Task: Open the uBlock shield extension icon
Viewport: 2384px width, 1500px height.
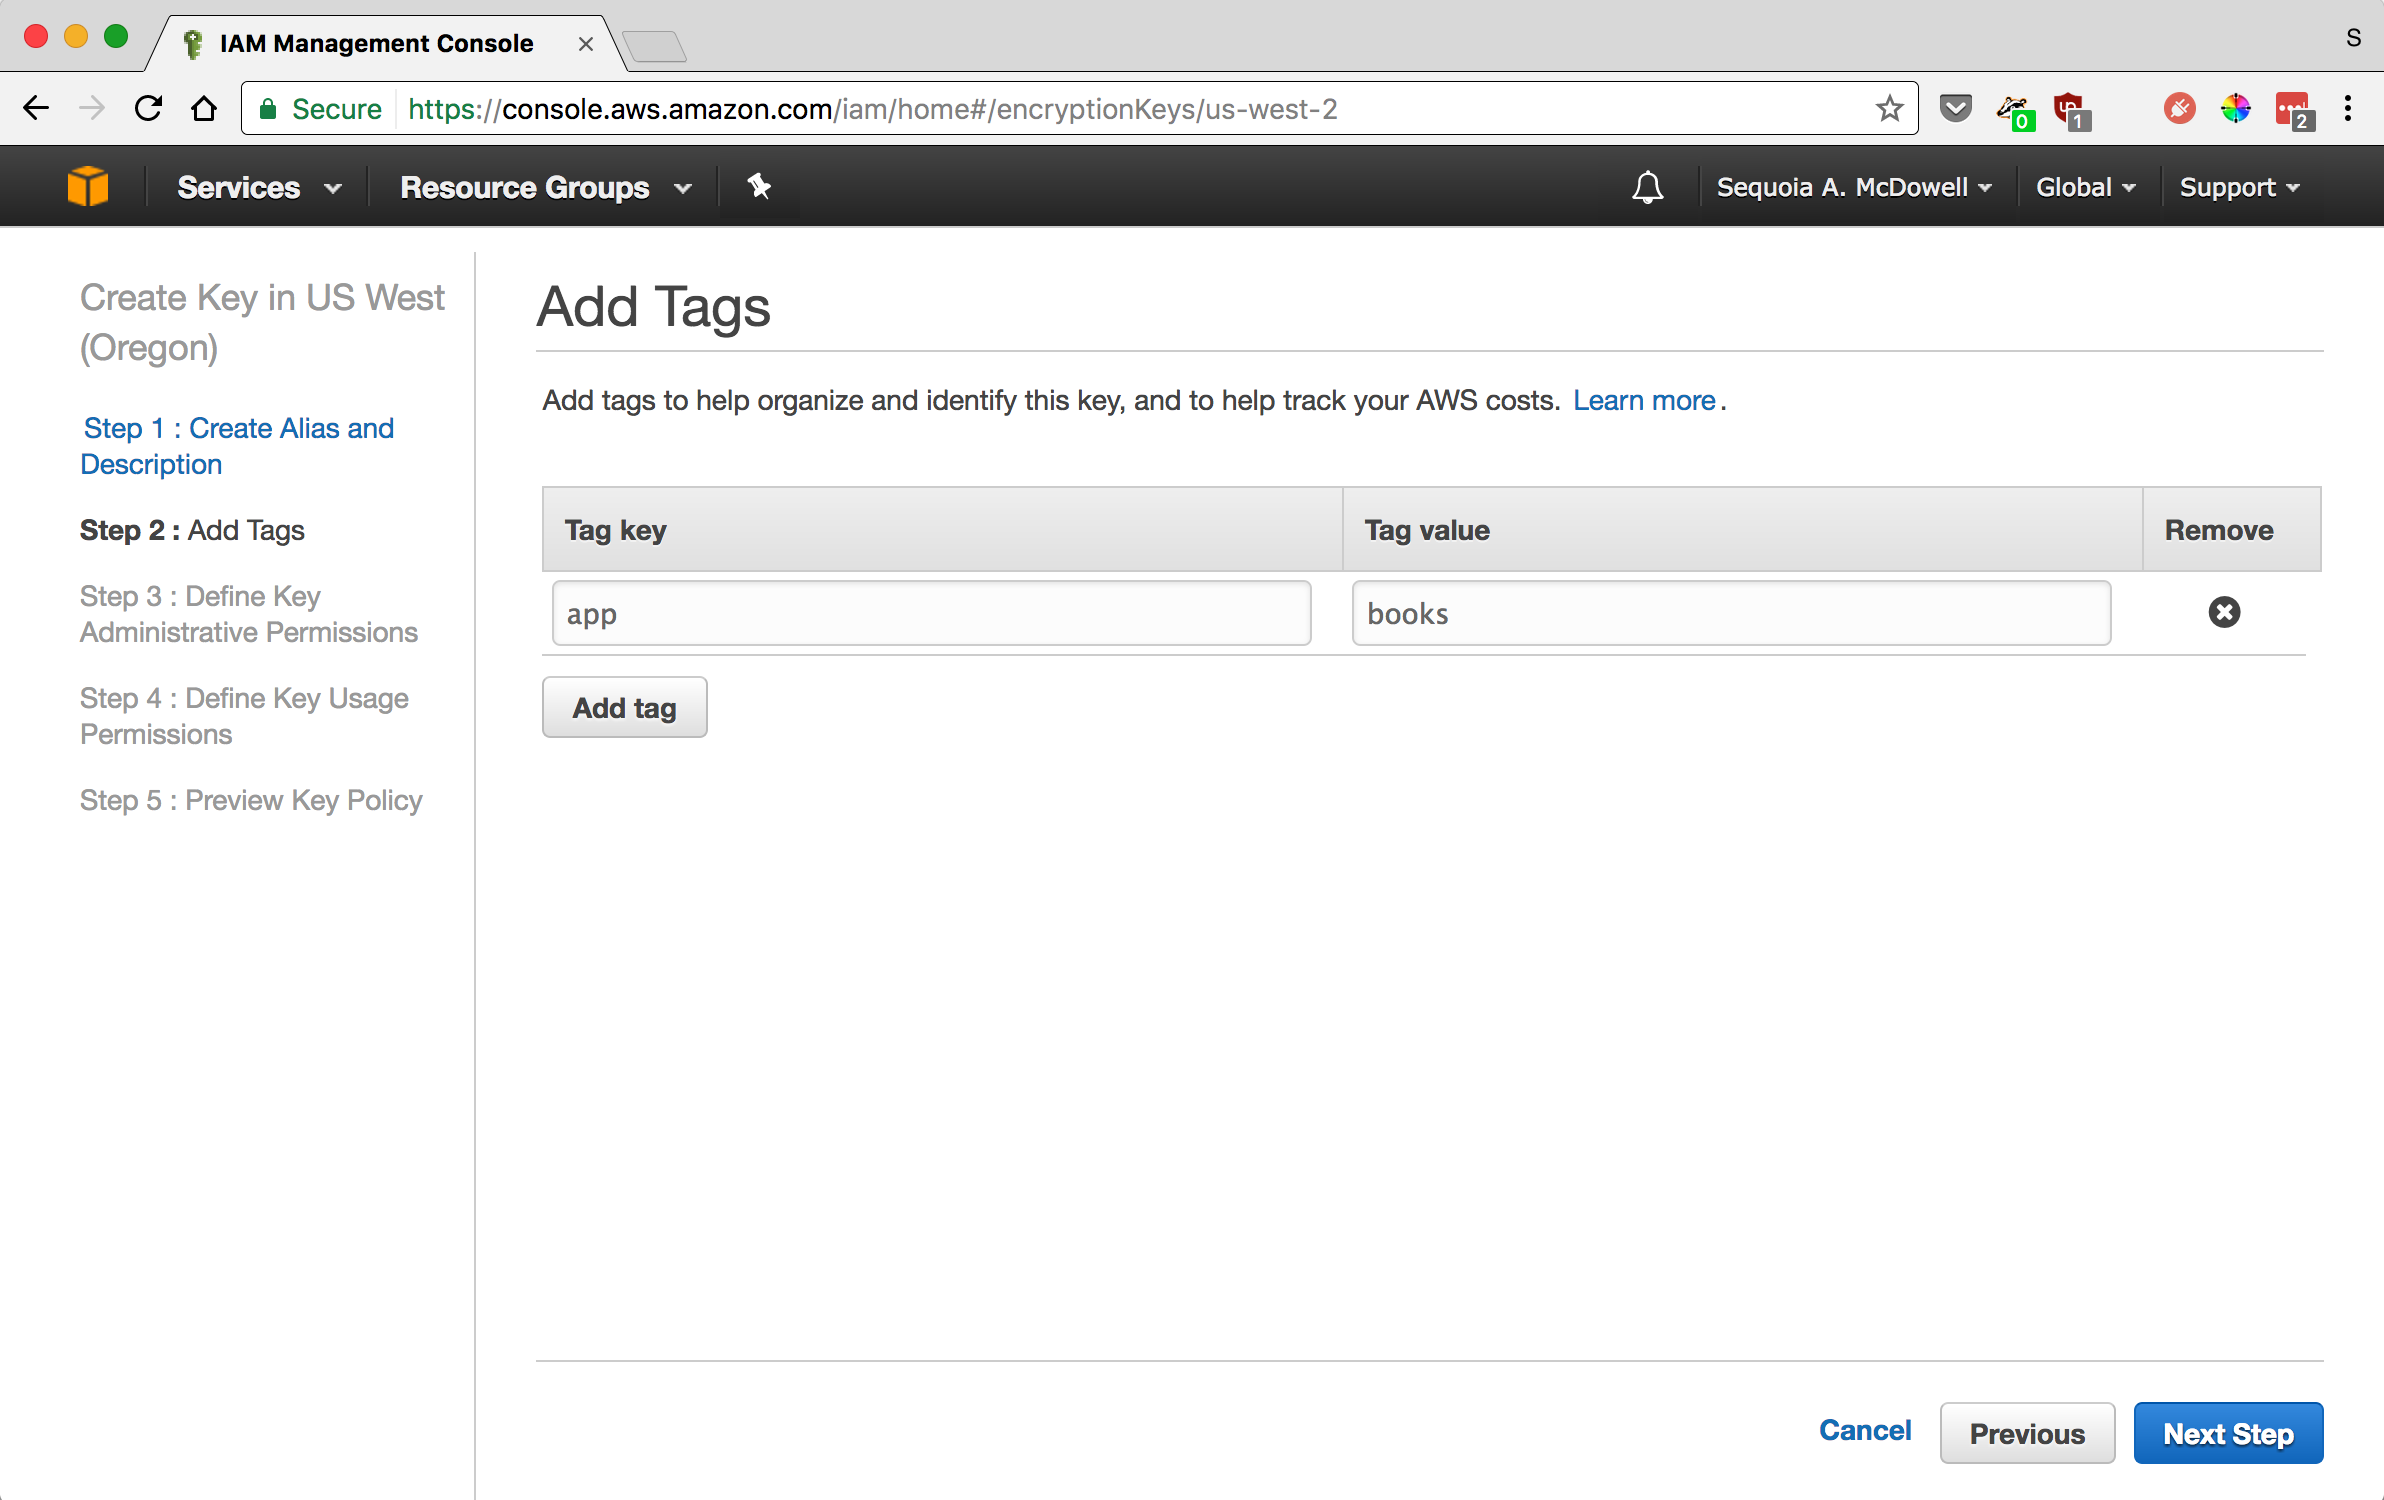Action: (x=2071, y=110)
